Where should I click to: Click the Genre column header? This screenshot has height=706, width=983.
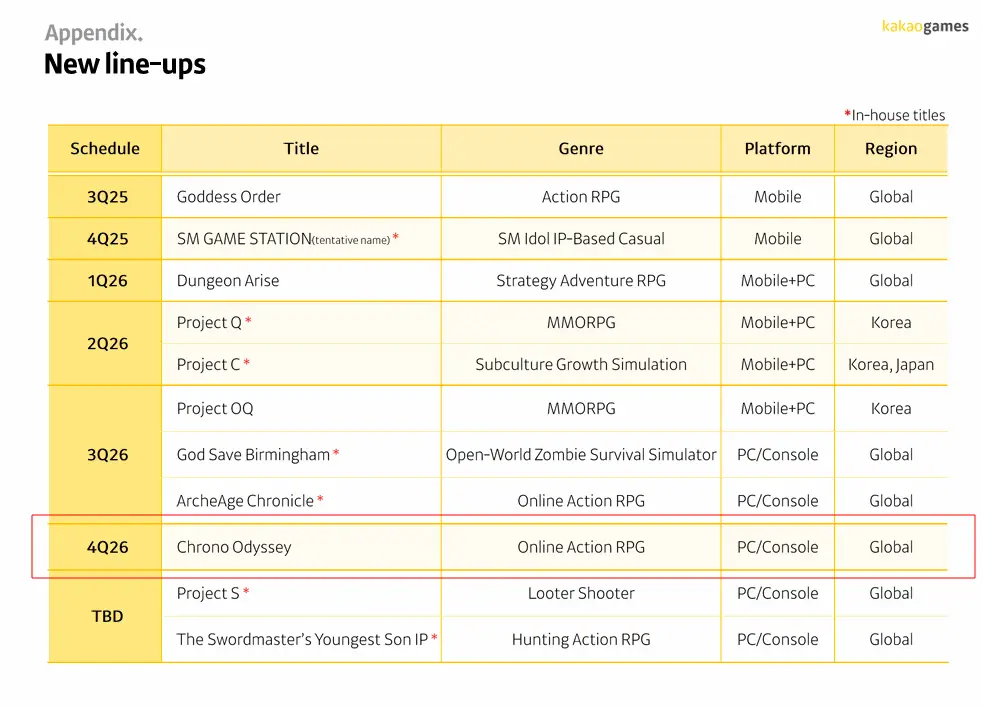581,149
